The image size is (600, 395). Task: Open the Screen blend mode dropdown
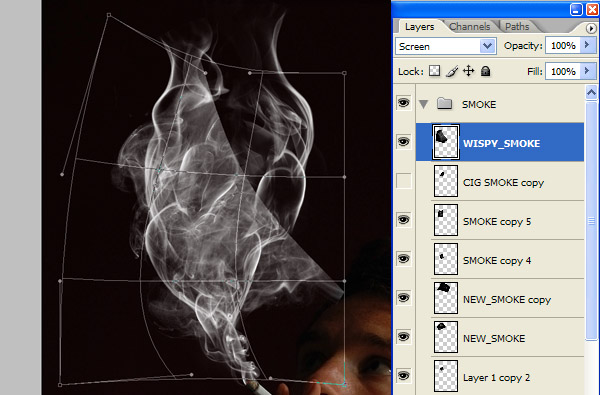[446, 46]
